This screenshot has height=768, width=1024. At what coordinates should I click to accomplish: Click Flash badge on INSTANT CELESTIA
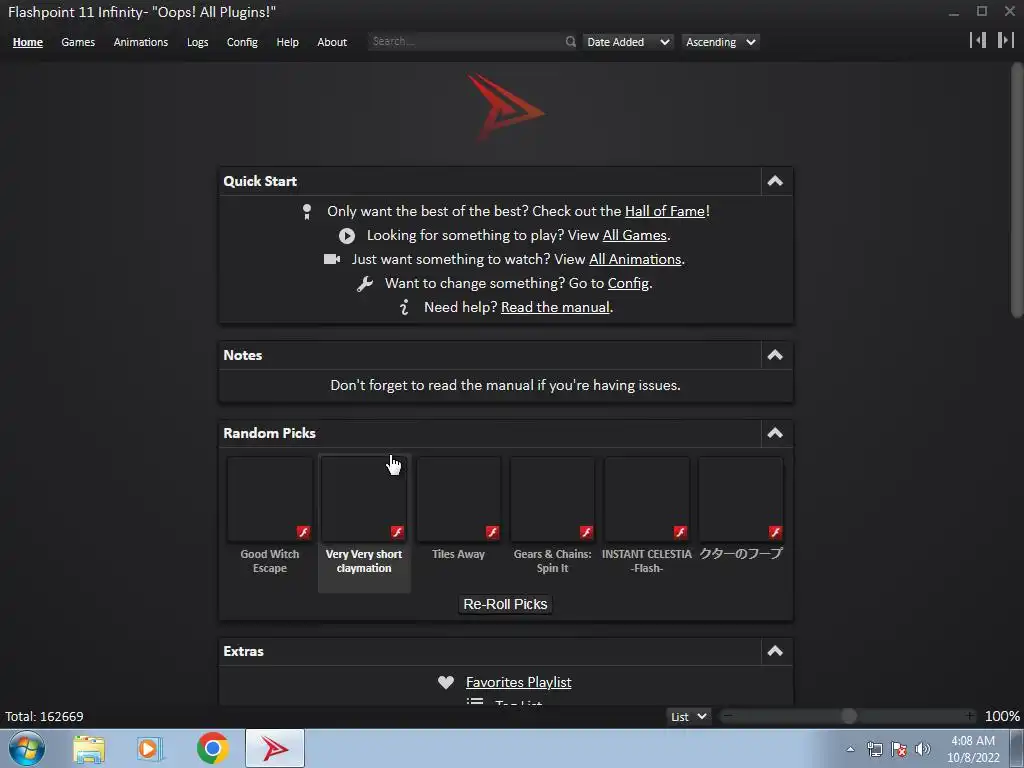(x=680, y=532)
